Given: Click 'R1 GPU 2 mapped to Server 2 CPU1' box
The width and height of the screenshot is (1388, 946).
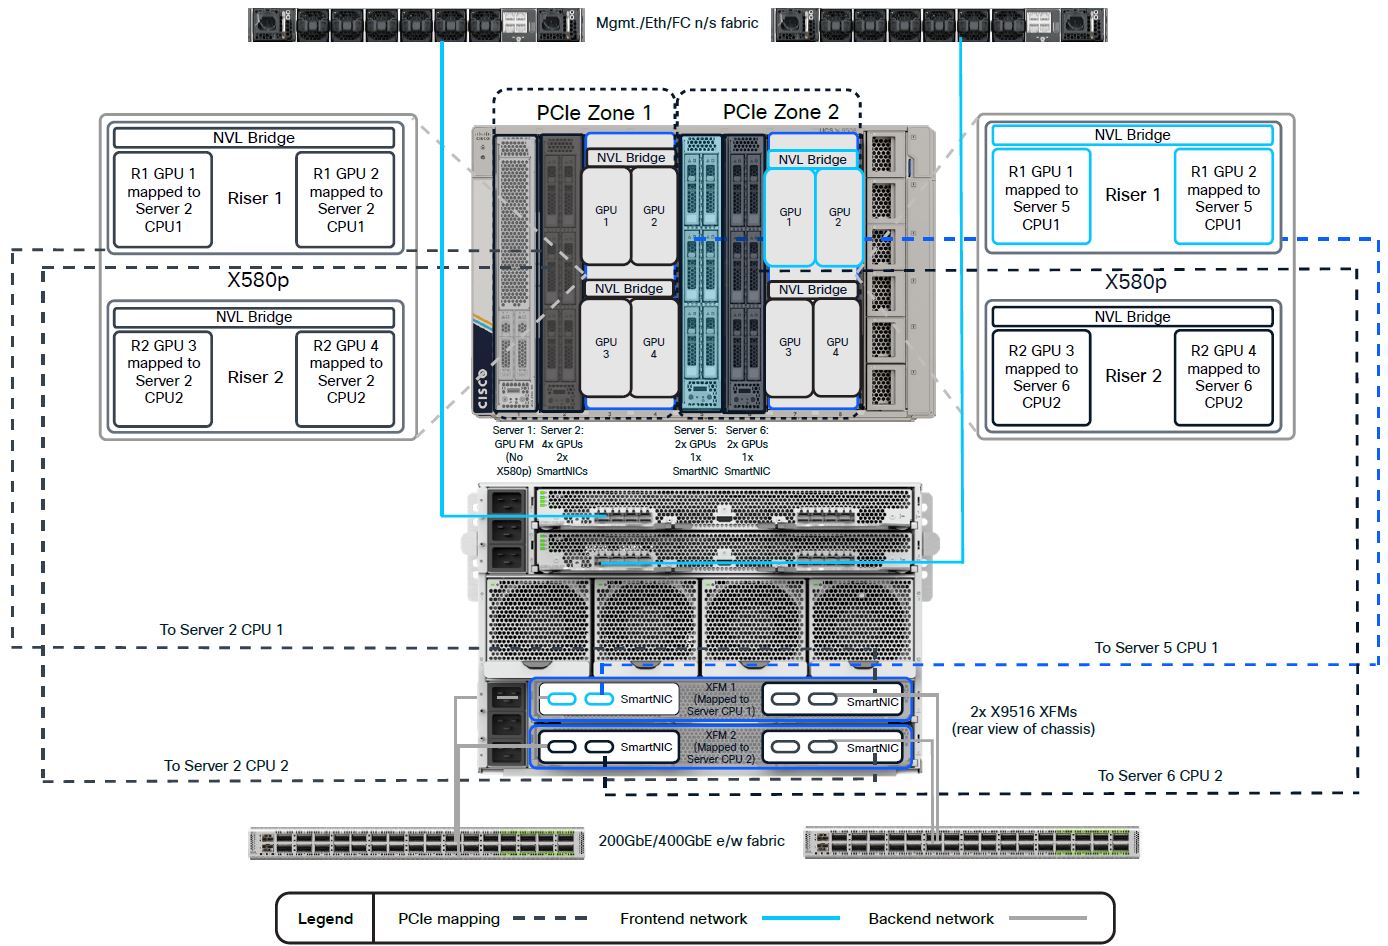Looking at the screenshot, I should coord(346,199).
